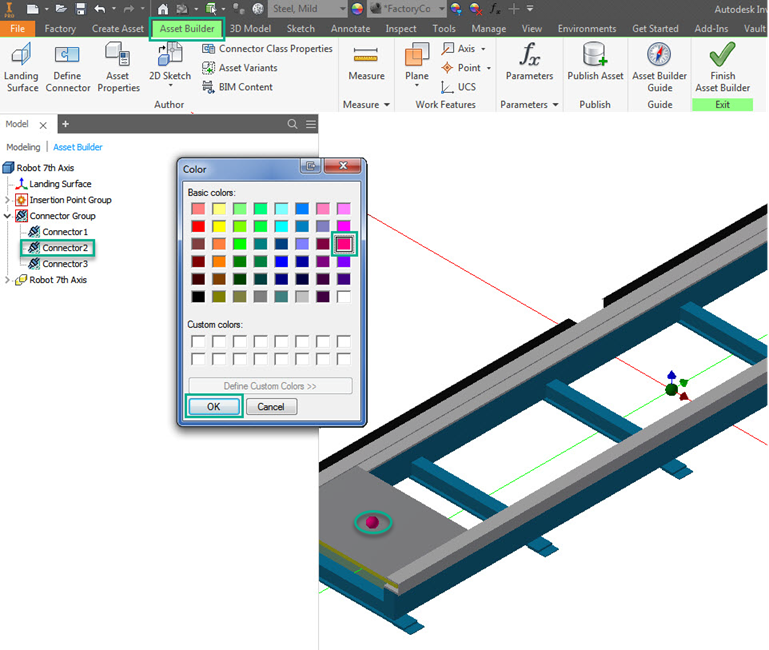Expand the Plane dropdown arrow
Viewport: 769px width, 650px height.
click(417, 86)
